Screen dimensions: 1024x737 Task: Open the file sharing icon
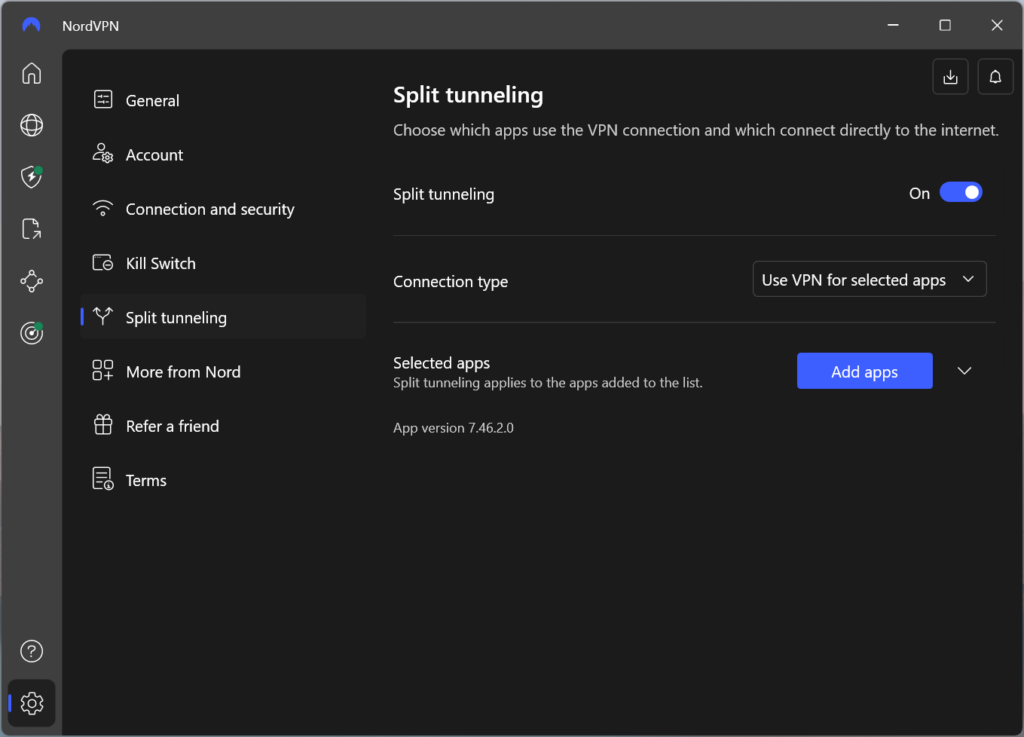31,229
